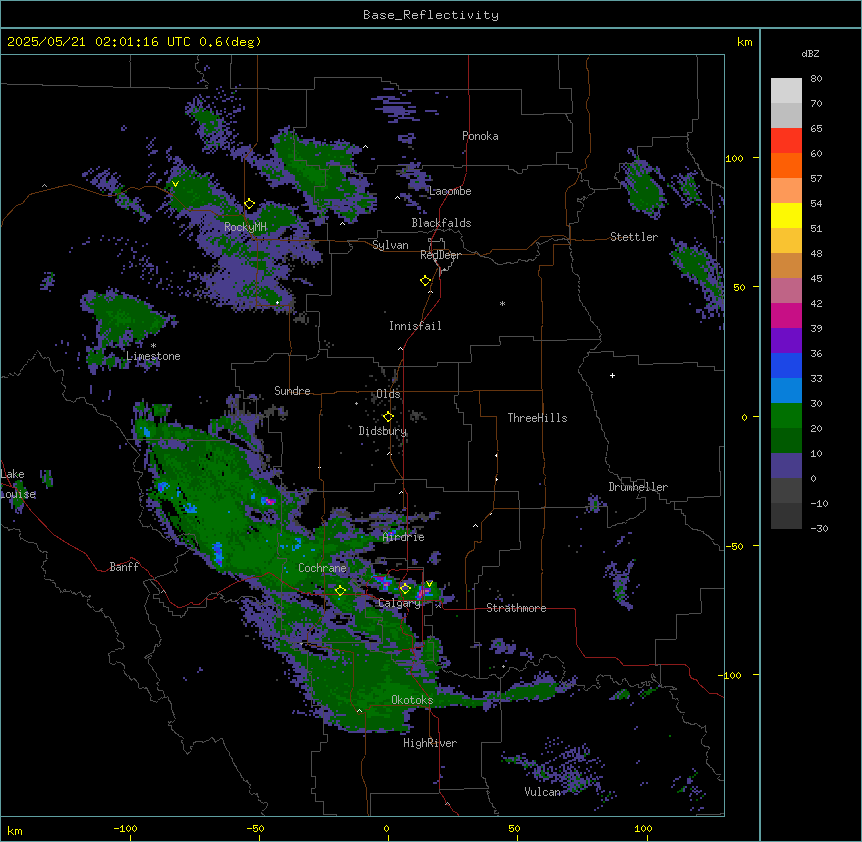Click the Olds city label

pyautogui.click(x=388, y=394)
